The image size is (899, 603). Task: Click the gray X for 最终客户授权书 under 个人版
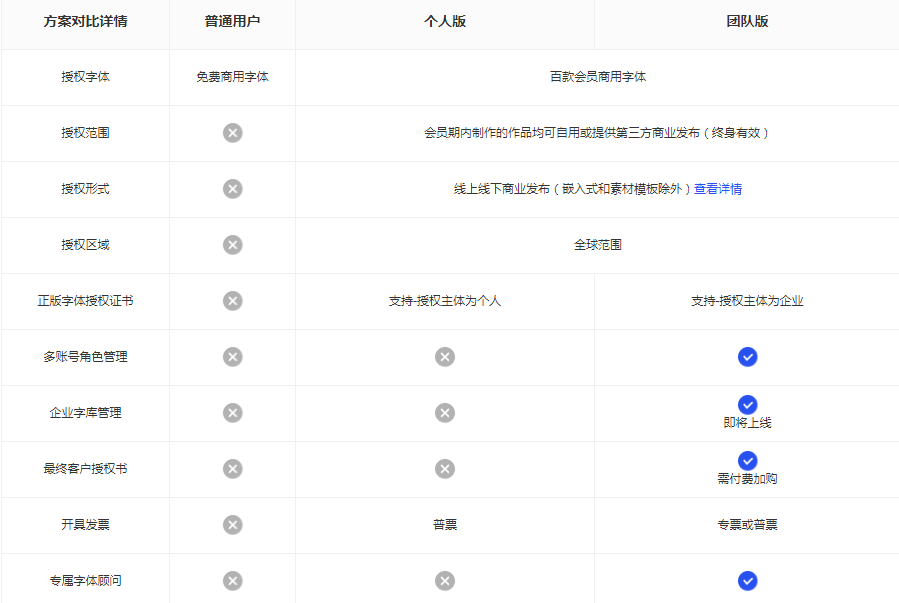445,469
